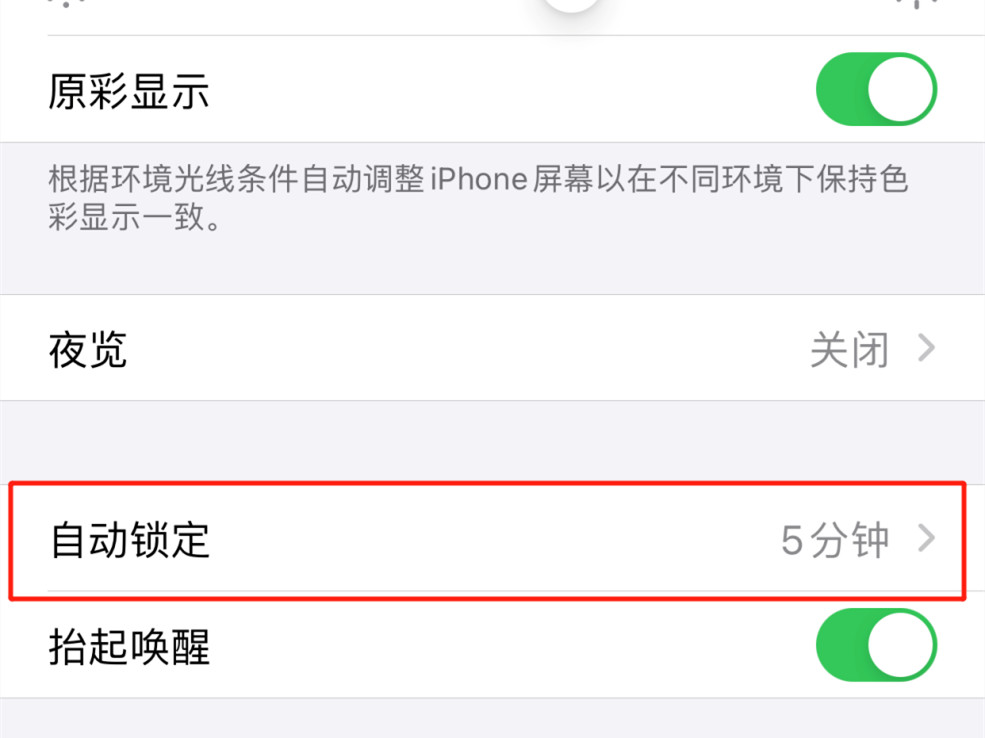Click the 原彩显示 description paragraph
Screen dimensions: 985x738
pyautogui.click(x=478, y=198)
